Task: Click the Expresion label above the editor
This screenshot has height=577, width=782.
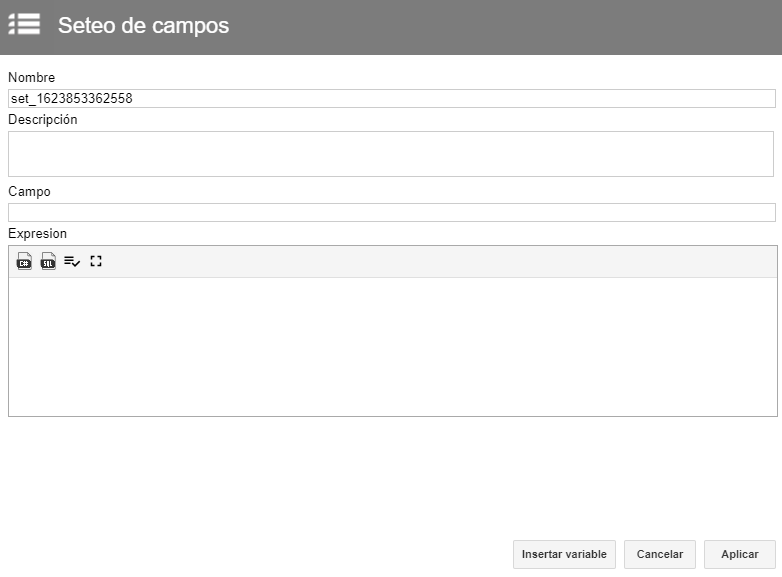Action: [37, 233]
